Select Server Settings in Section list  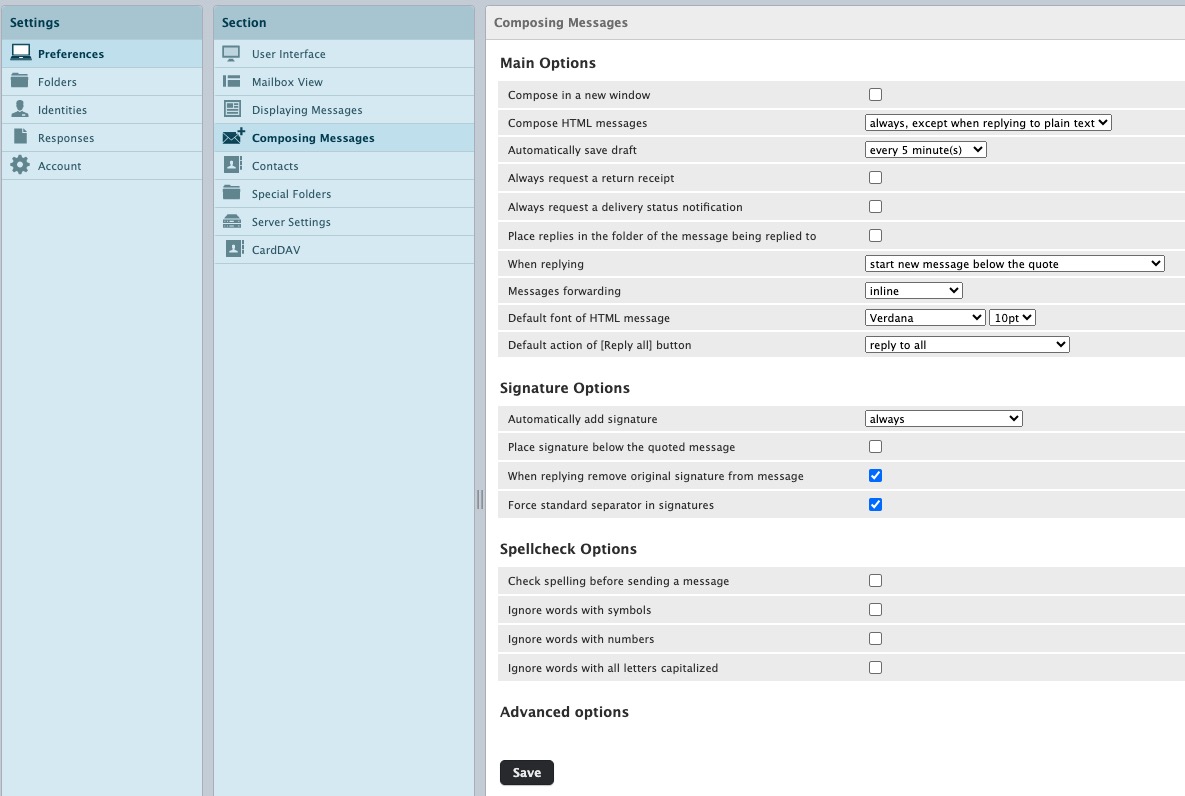tap(291, 222)
